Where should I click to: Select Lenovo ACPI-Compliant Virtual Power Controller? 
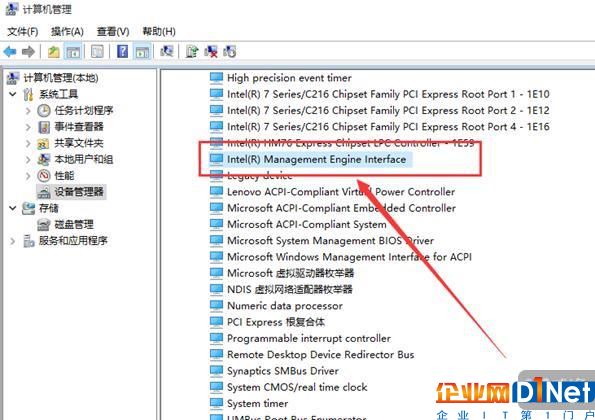[341, 192]
